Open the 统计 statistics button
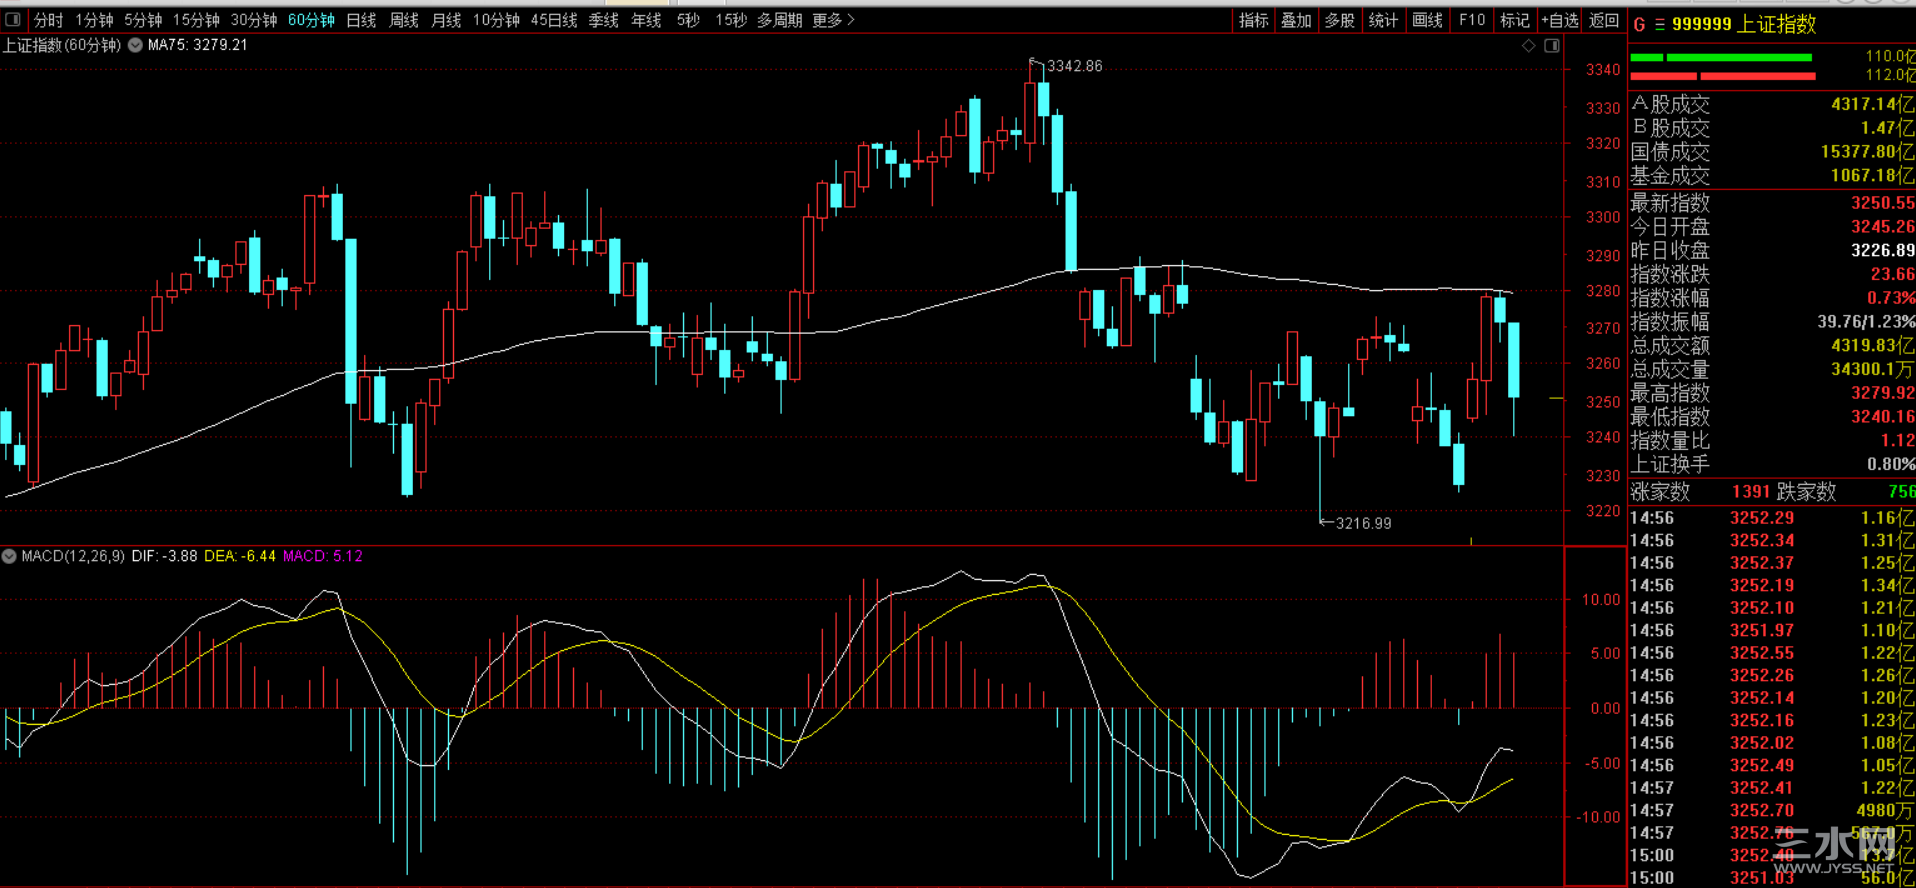This screenshot has height=888, width=1916. point(1384,20)
